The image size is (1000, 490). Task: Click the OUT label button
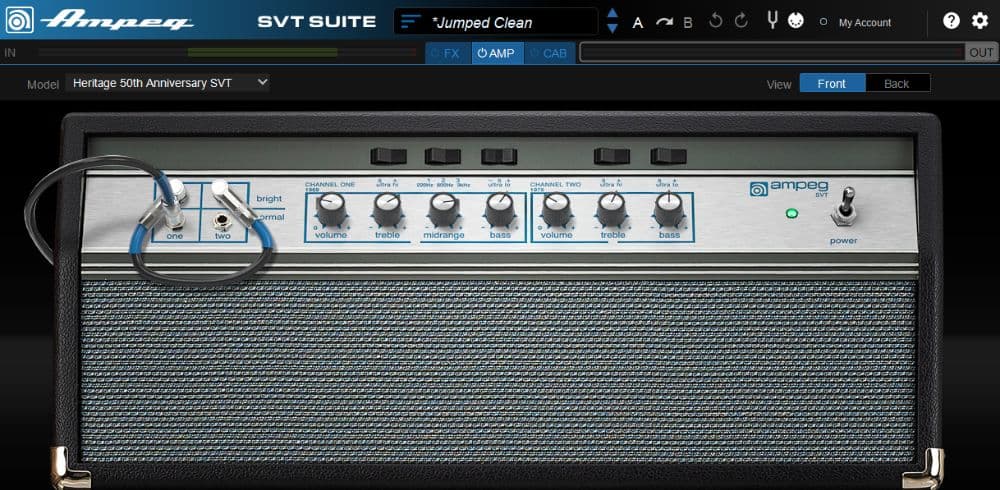pyautogui.click(x=981, y=53)
